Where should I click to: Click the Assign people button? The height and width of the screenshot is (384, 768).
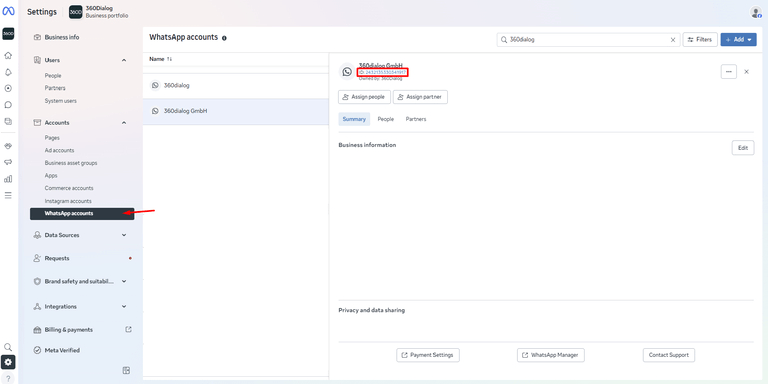(x=364, y=97)
